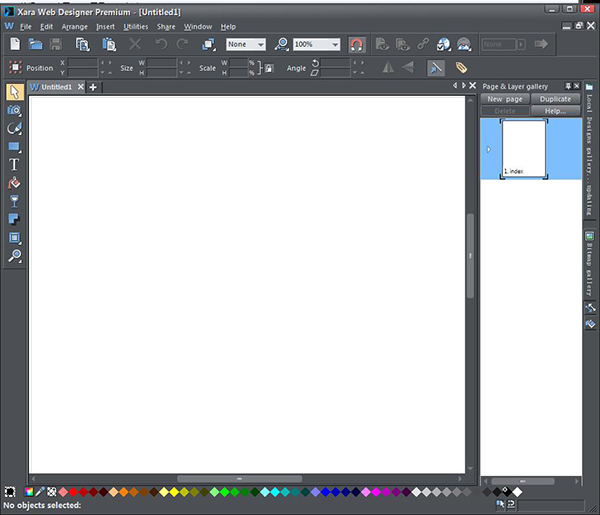Open the Utilities menu
The height and width of the screenshot is (515, 600).
pyautogui.click(x=136, y=26)
